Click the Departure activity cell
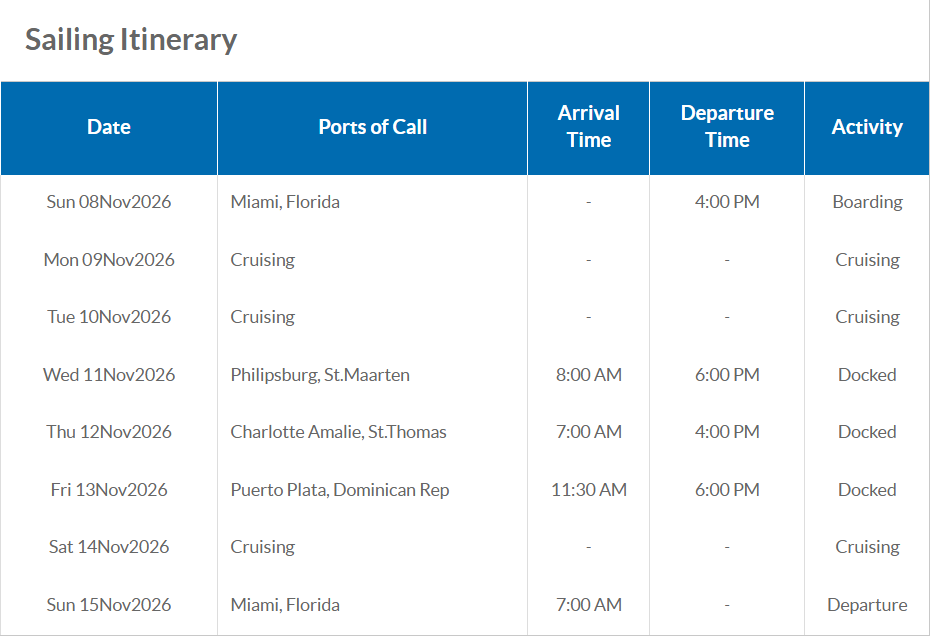Screen dimensions: 930x636 coord(867,605)
